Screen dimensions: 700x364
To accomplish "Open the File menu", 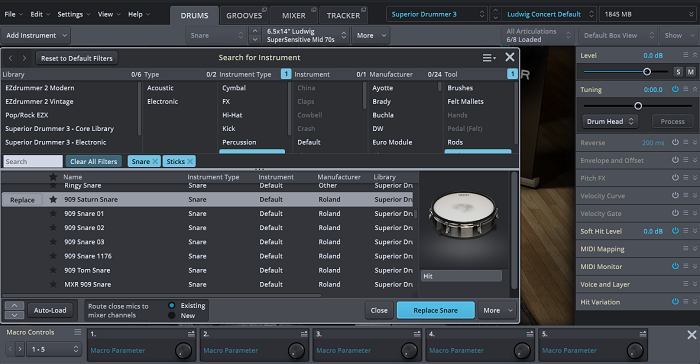I will 13,14.
